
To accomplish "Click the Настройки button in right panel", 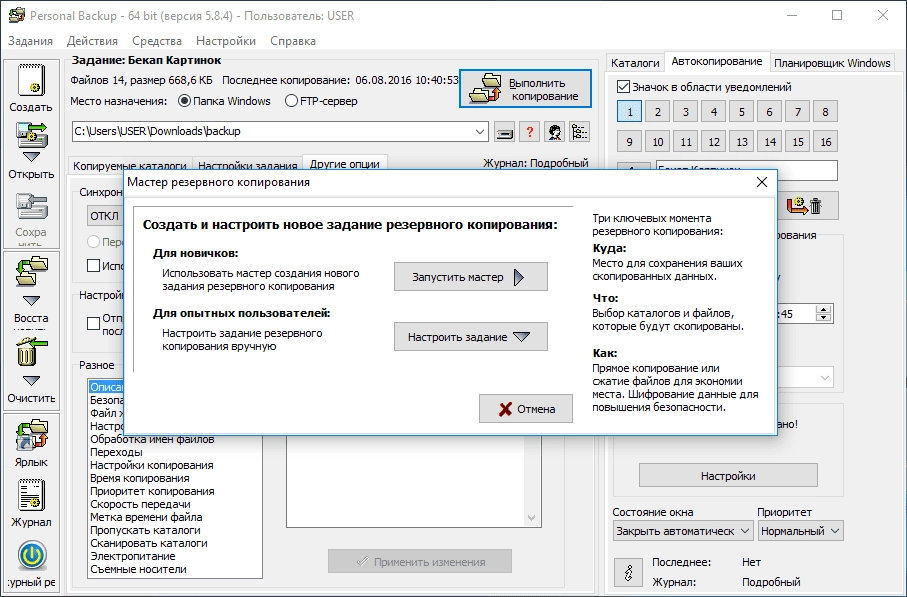I will 728,476.
